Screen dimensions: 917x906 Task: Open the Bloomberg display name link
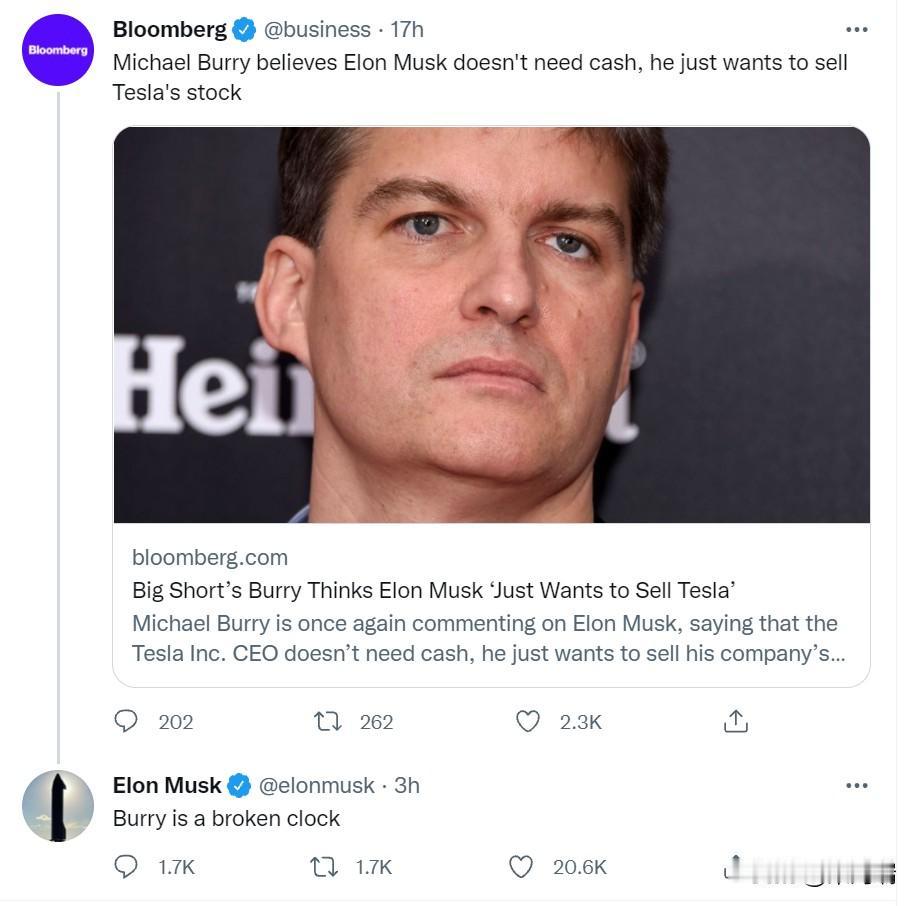[169, 30]
